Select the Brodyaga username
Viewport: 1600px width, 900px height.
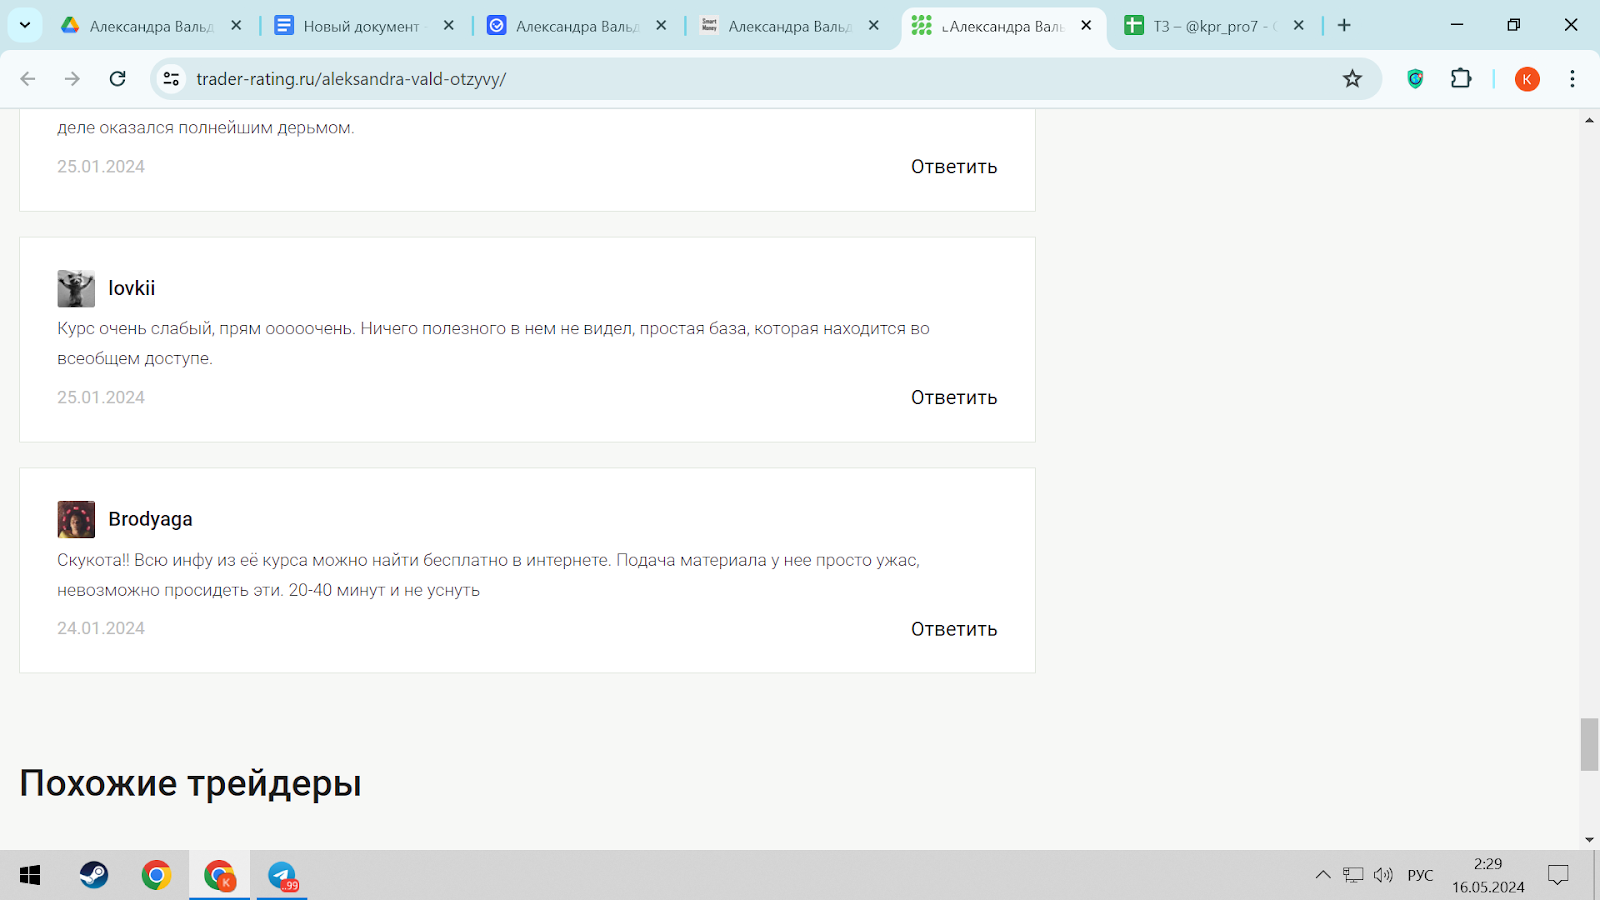pos(150,519)
